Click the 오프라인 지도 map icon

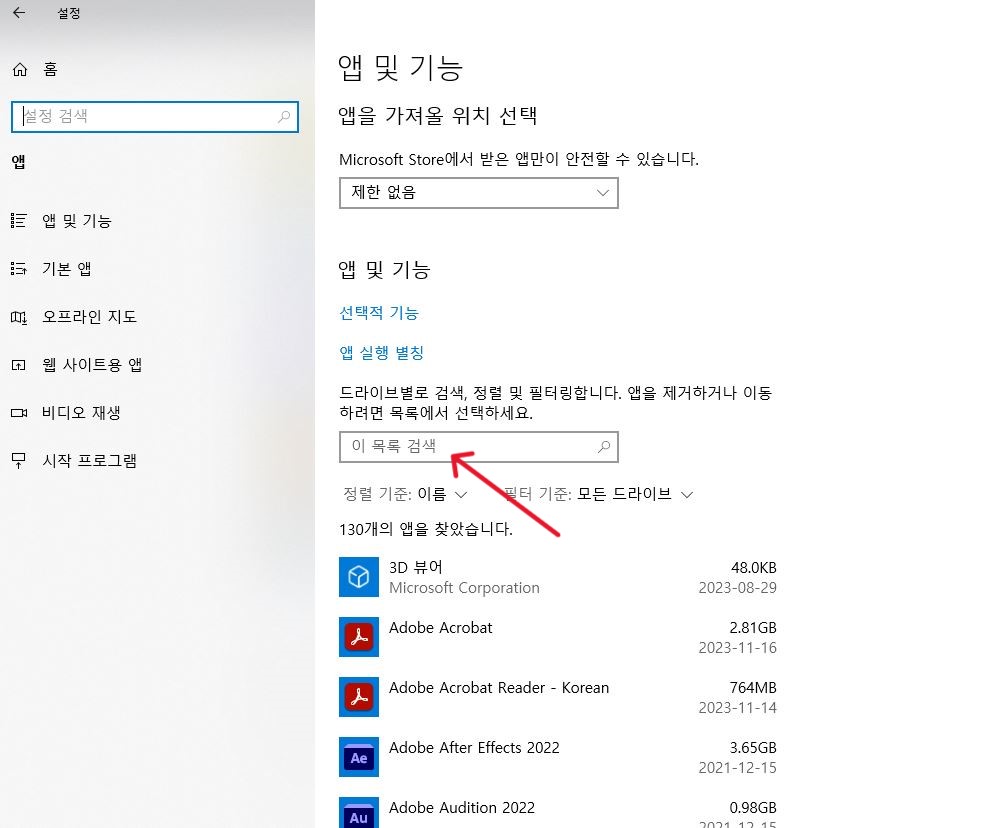[18, 317]
